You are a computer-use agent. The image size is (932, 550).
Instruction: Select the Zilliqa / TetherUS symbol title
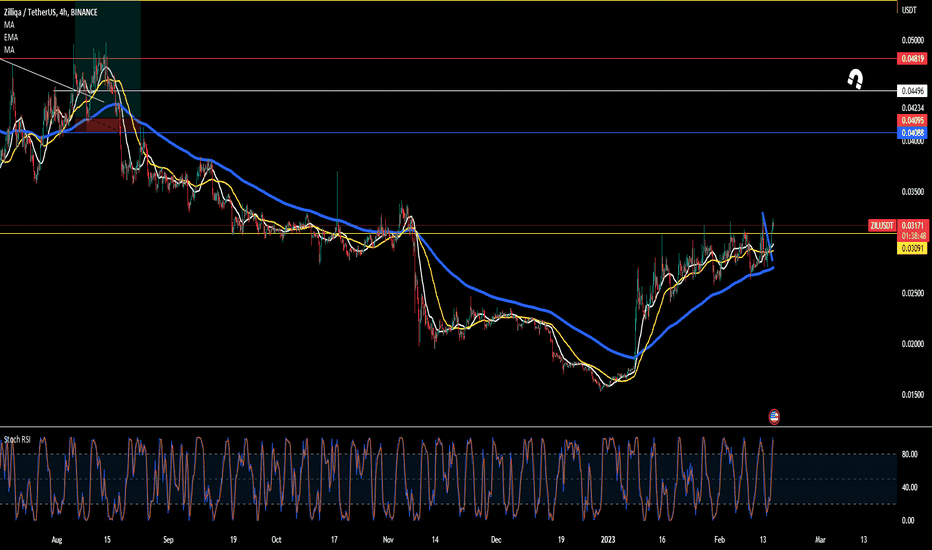[51, 12]
